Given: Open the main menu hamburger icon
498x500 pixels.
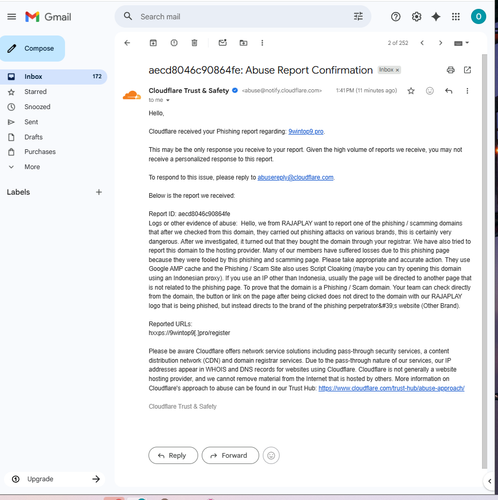Looking at the screenshot, I should (12, 17).
